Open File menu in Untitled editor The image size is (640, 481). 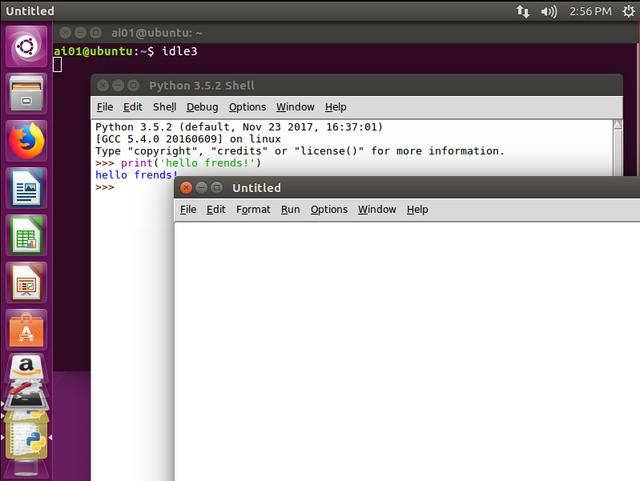(188, 209)
